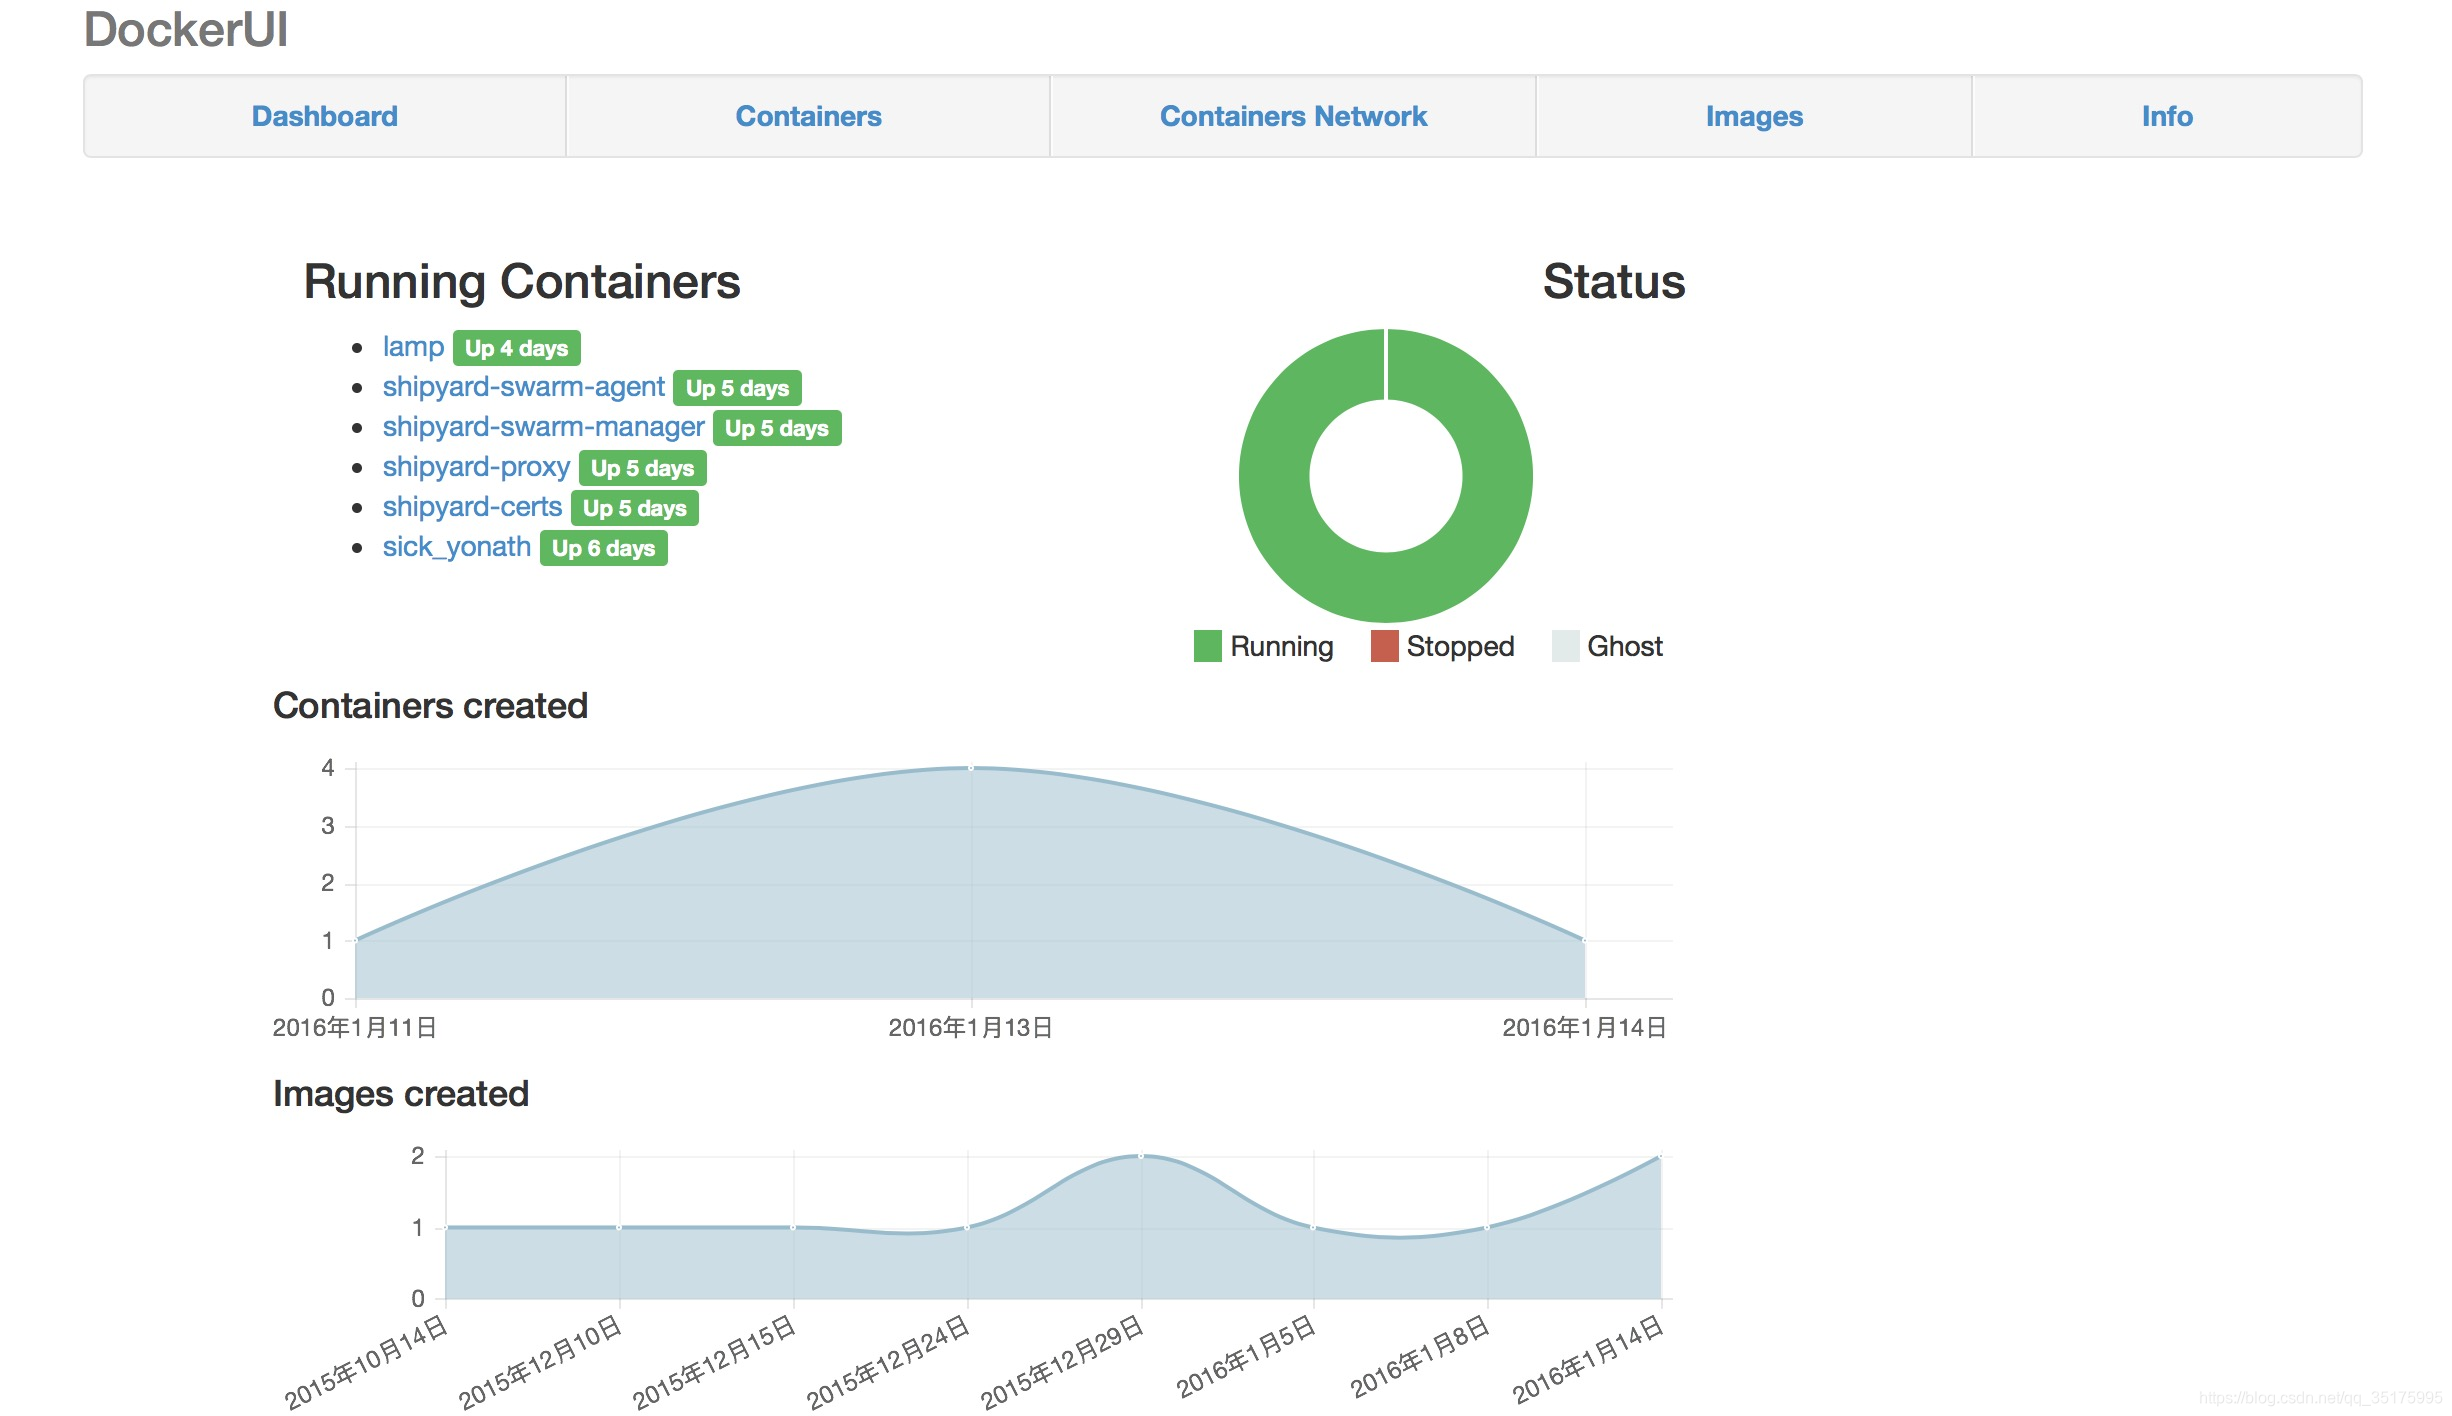Go to the Images tab
The image size is (2452, 1416).
[1754, 116]
